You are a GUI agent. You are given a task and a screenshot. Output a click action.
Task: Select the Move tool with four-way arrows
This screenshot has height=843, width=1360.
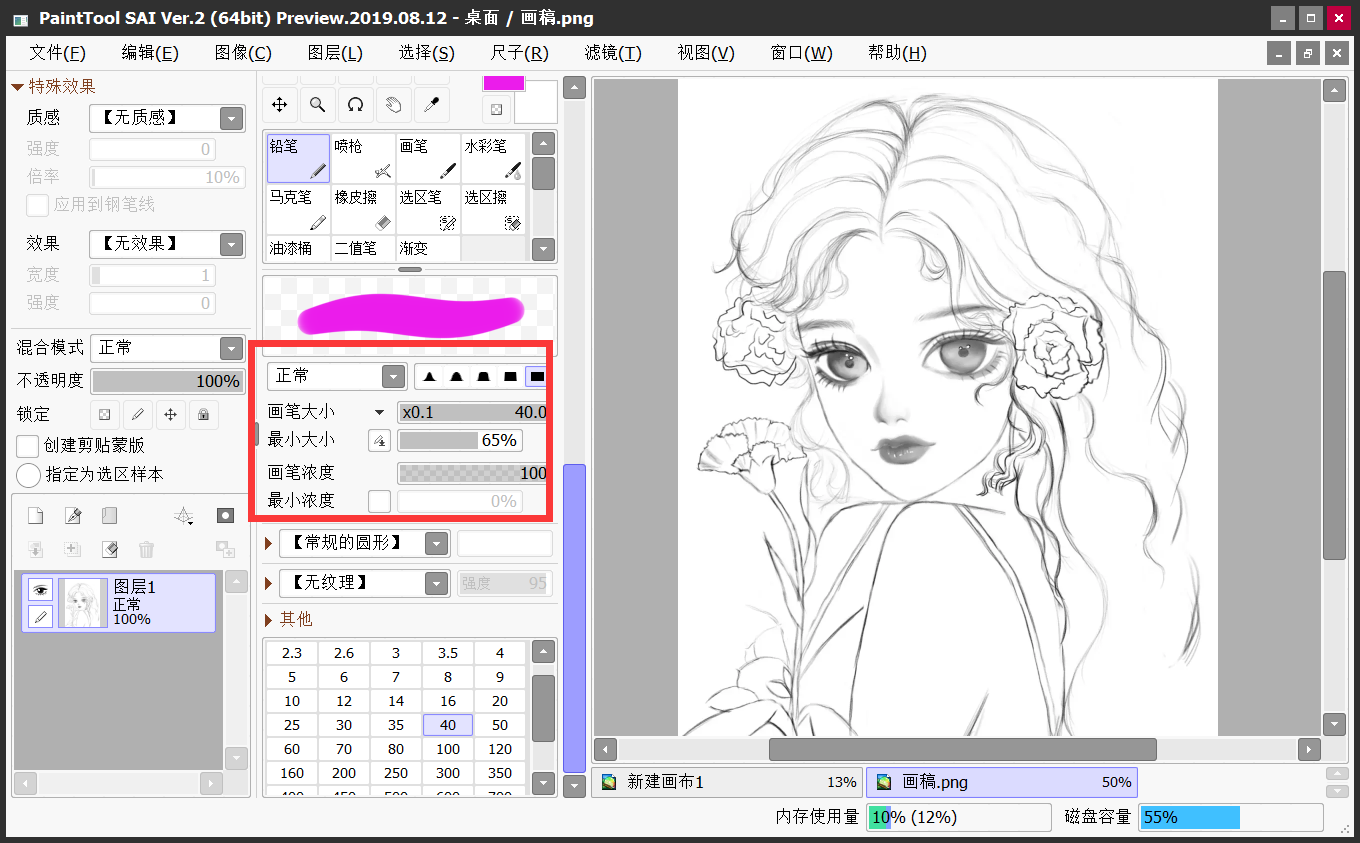(x=281, y=104)
